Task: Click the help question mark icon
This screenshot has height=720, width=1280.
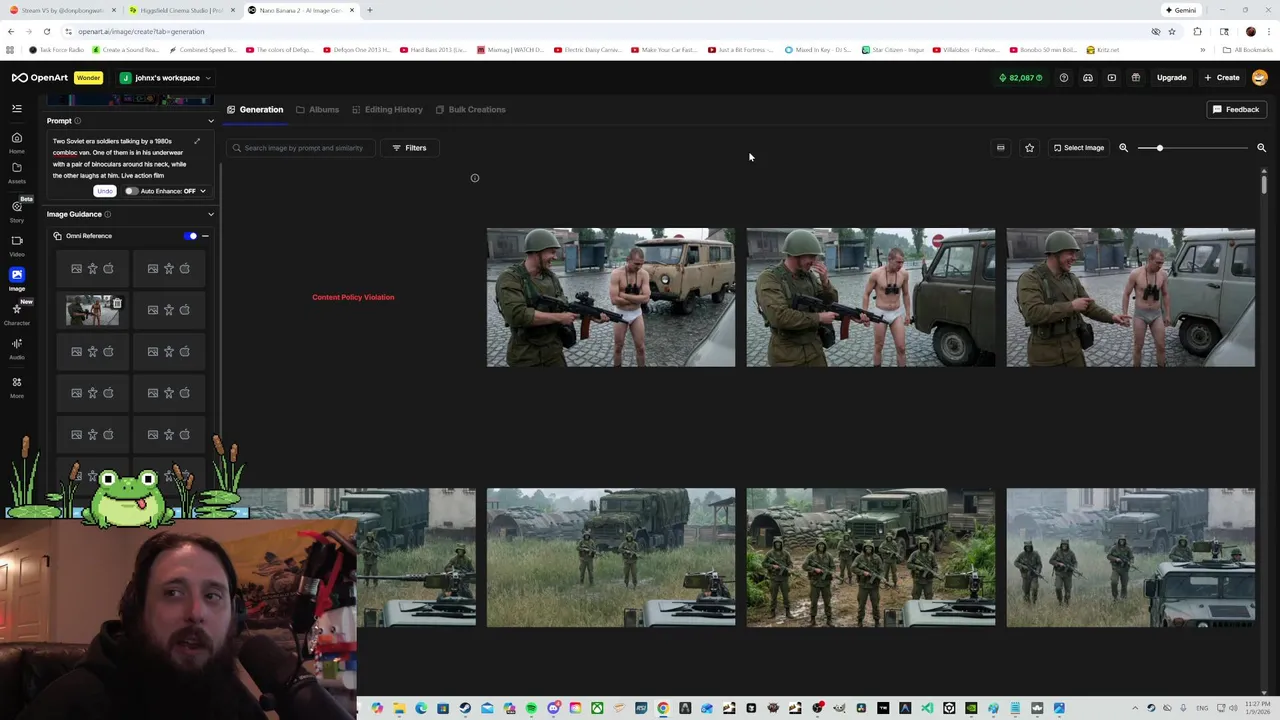Action: pyautogui.click(x=1064, y=78)
